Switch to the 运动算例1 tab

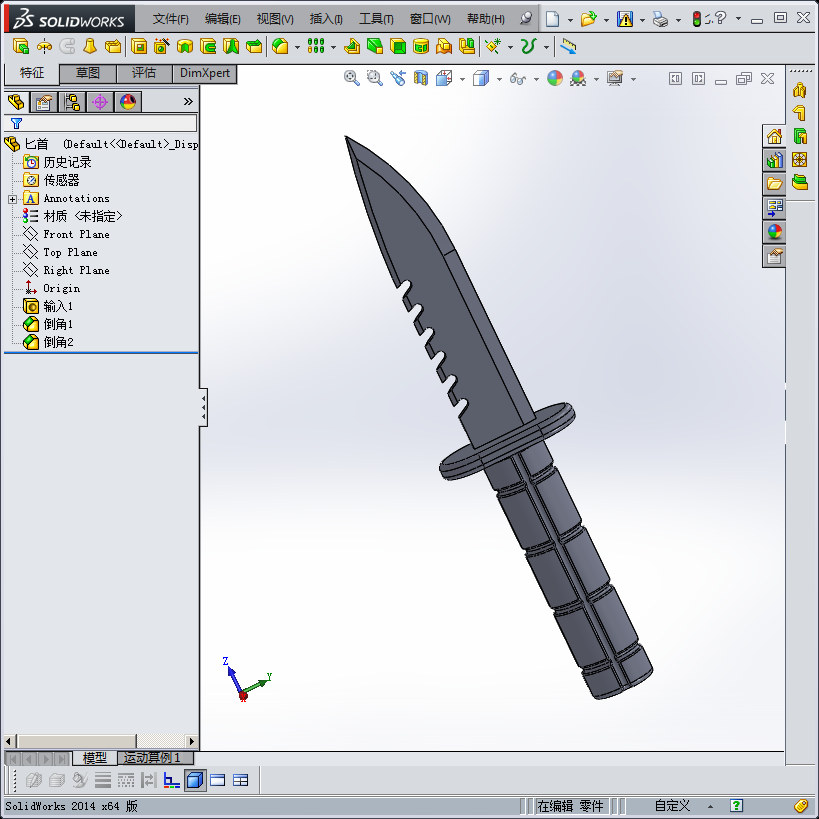tap(155, 757)
